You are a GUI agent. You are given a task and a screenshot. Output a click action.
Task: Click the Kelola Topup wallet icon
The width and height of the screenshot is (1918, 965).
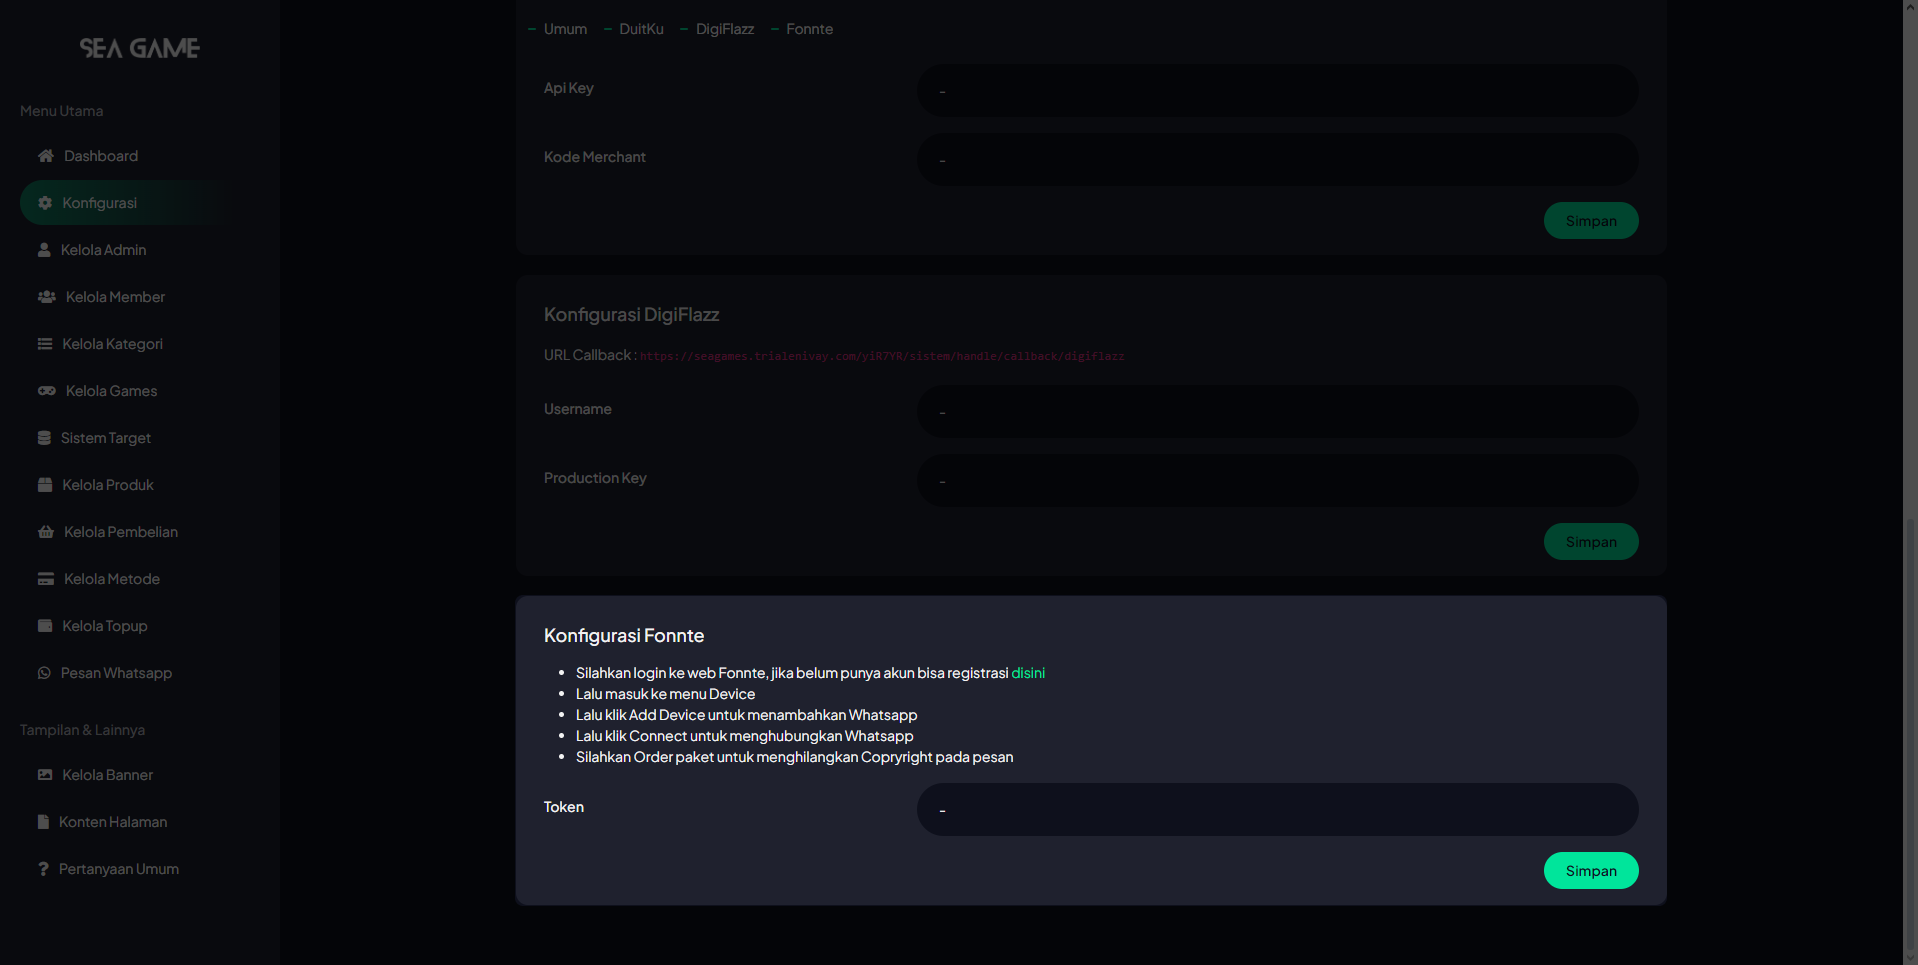(45, 626)
